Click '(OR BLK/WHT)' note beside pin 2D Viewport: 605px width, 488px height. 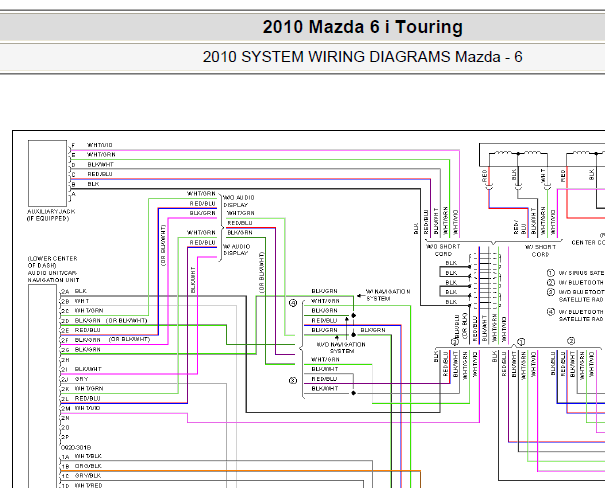tap(127, 321)
